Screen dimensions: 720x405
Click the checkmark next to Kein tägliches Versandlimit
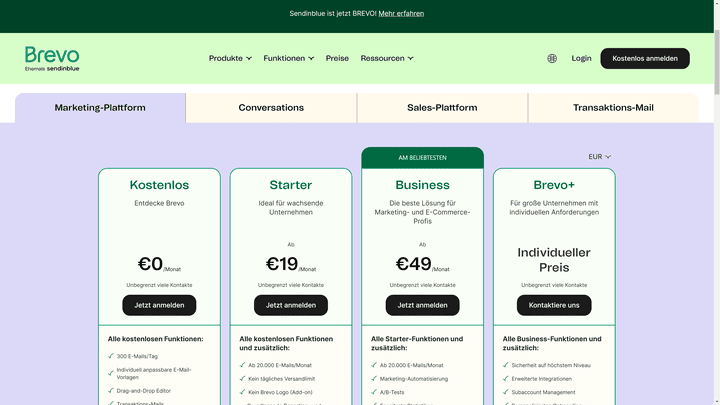click(242, 378)
